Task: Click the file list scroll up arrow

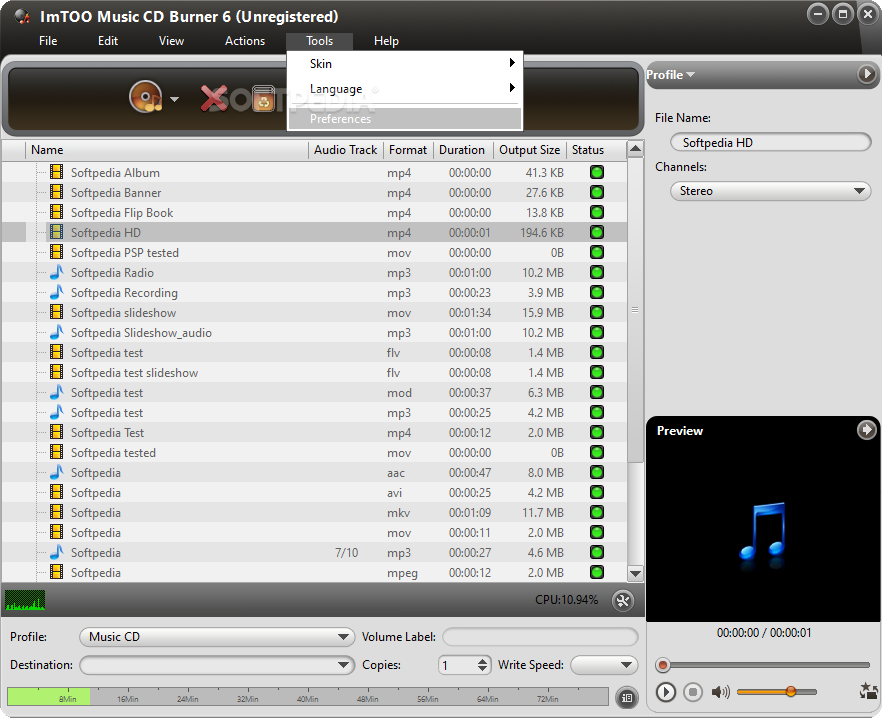Action: coord(635,149)
